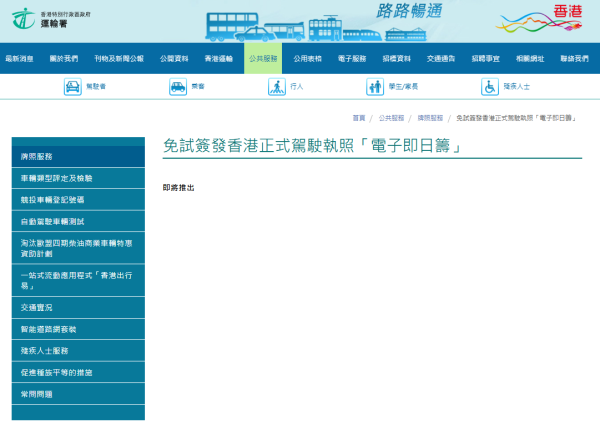Open 車輛類型評定及檢驗 in the sidebar
This screenshot has width=600, height=438.
(56, 178)
